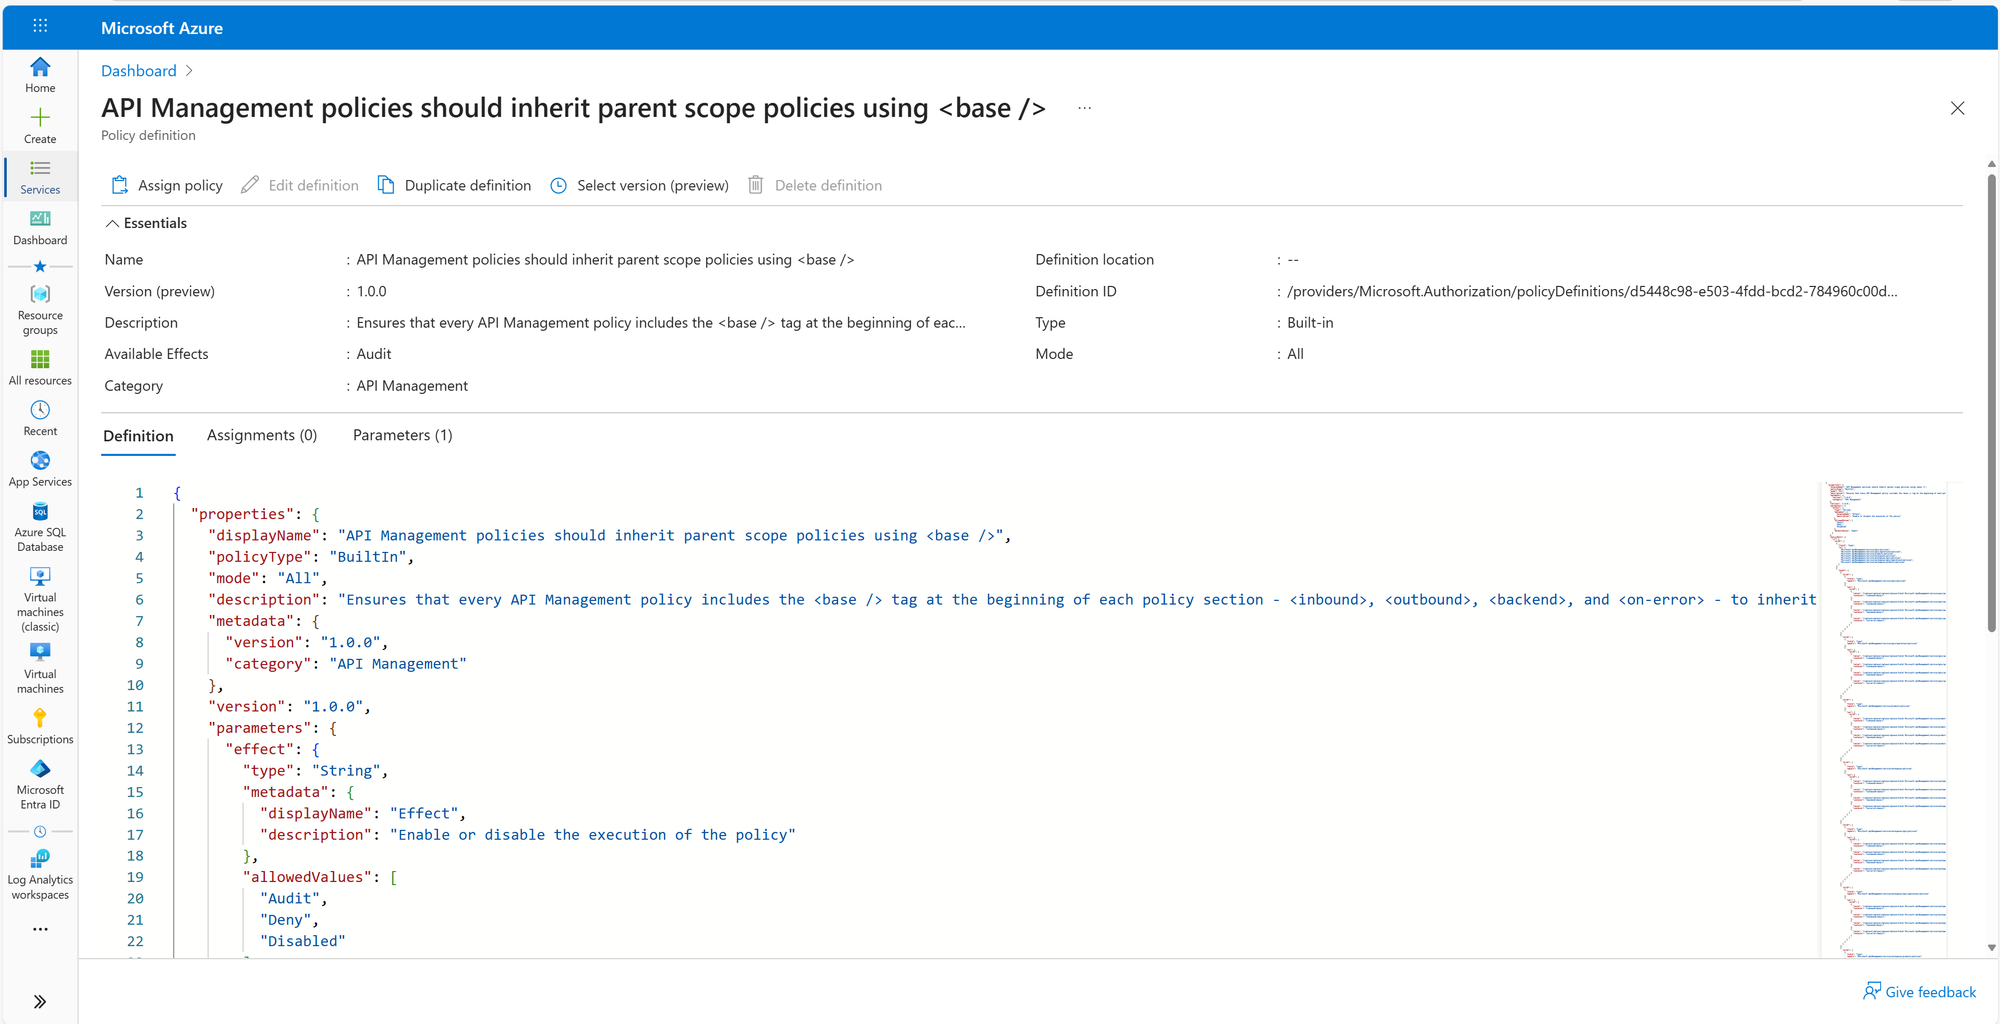Open Virtual machines in sidebar

tap(40, 668)
